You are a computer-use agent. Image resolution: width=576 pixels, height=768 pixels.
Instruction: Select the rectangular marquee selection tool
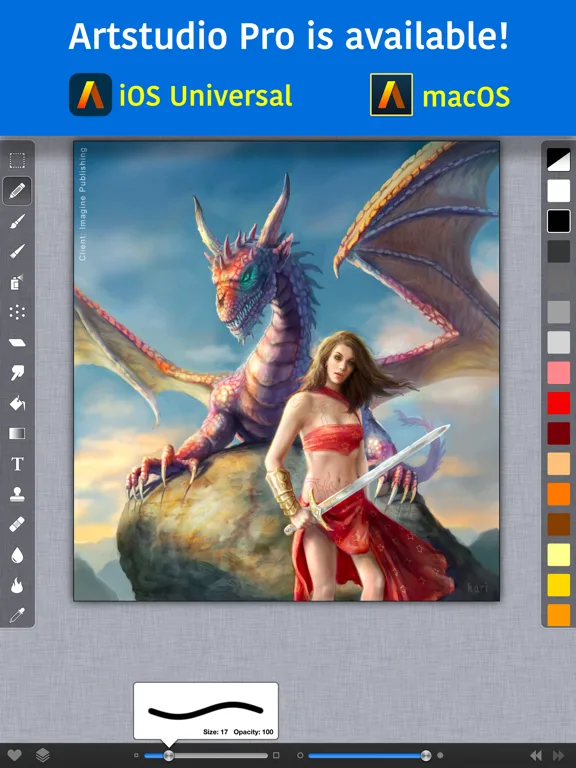pyautogui.click(x=17, y=160)
